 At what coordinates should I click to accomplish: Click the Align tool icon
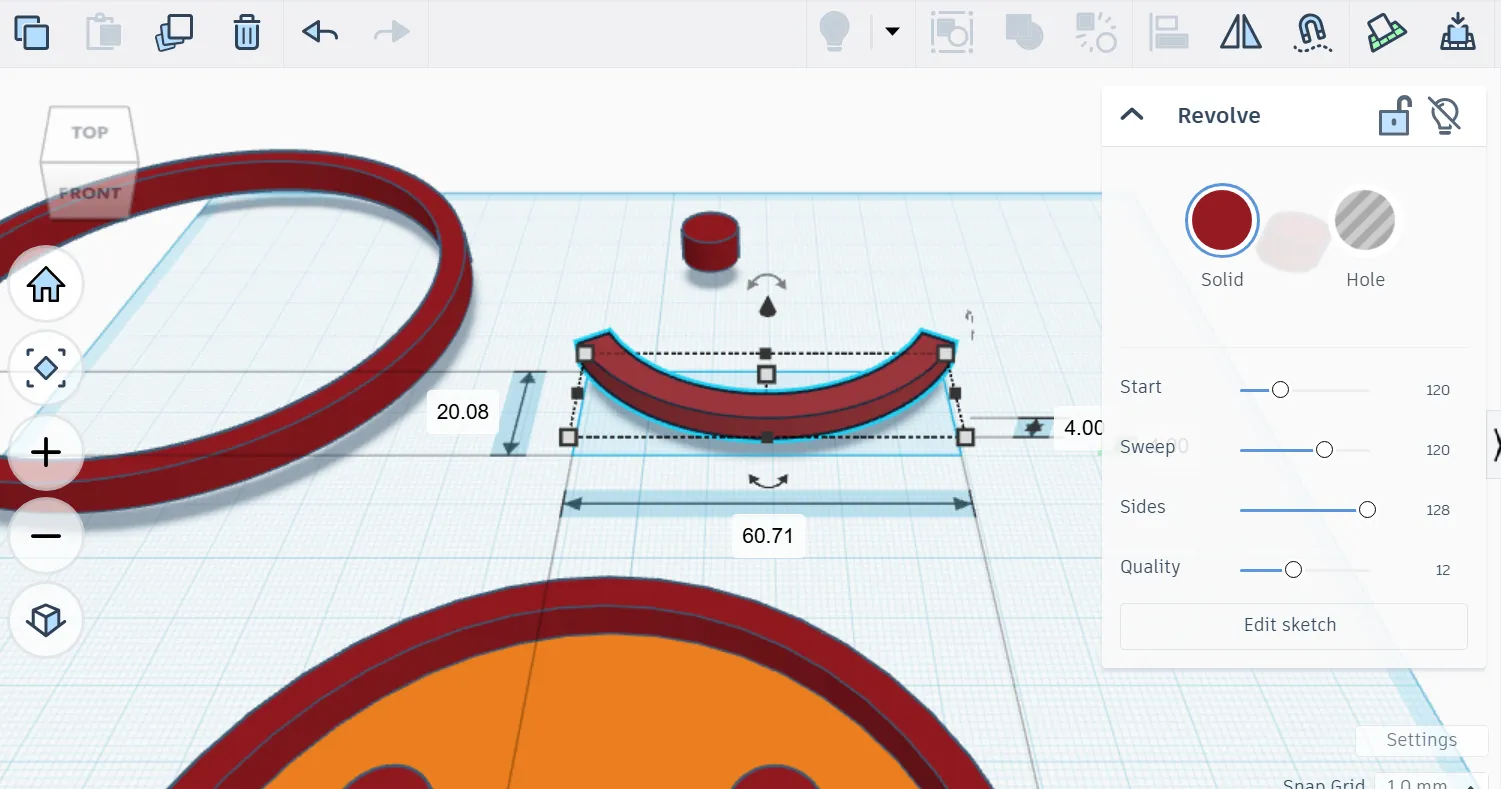click(1168, 33)
